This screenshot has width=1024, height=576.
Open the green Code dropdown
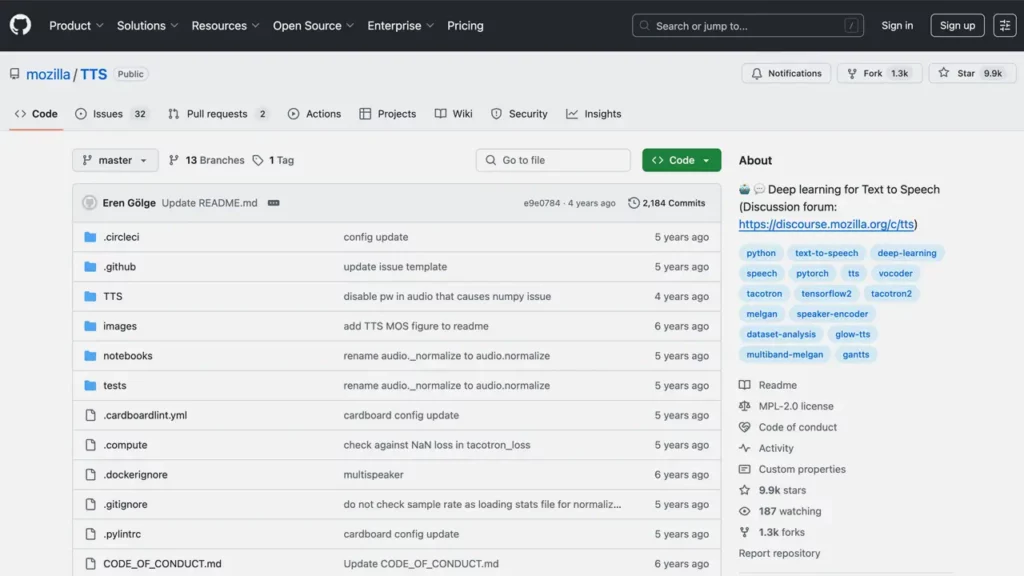point(681,160)
